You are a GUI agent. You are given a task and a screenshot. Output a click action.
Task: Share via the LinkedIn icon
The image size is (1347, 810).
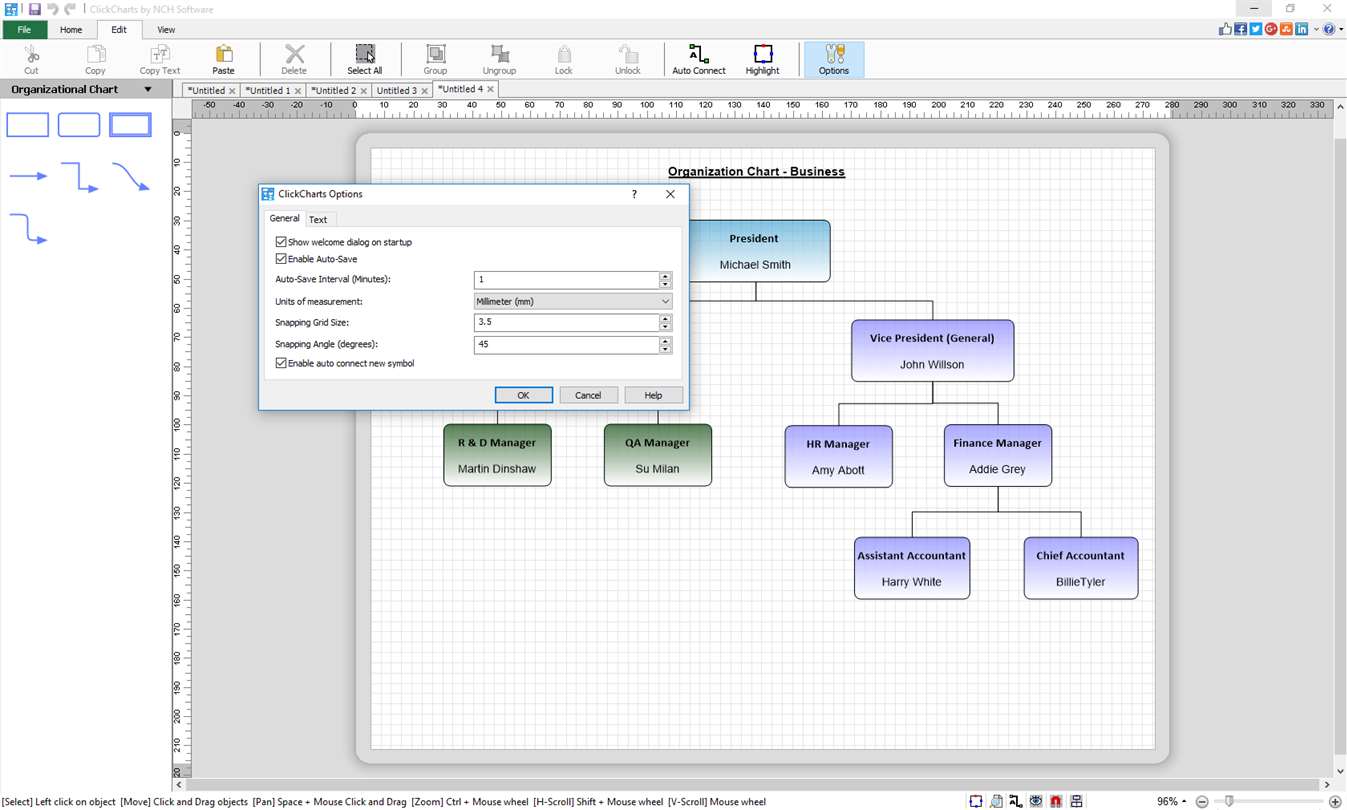point(1301,29)
